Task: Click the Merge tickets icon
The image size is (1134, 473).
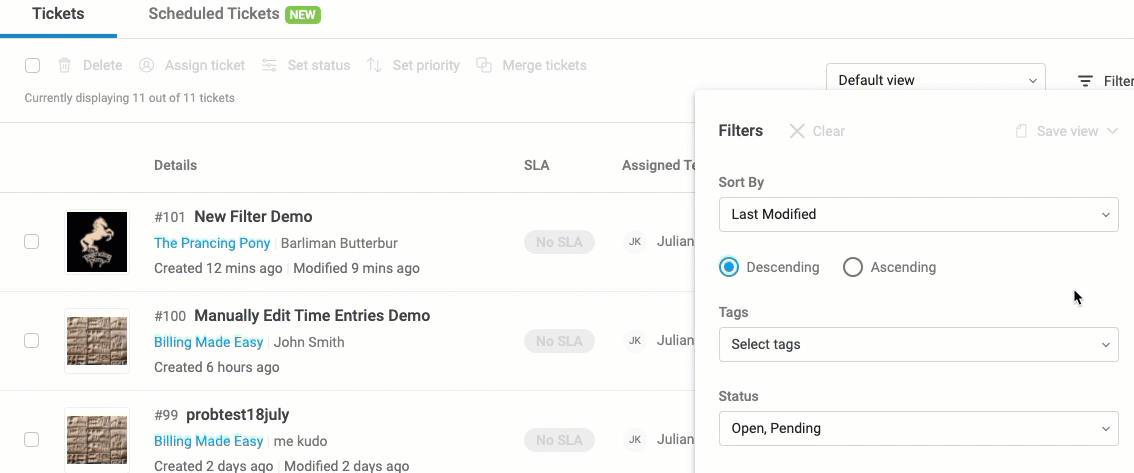Action: 484,65
